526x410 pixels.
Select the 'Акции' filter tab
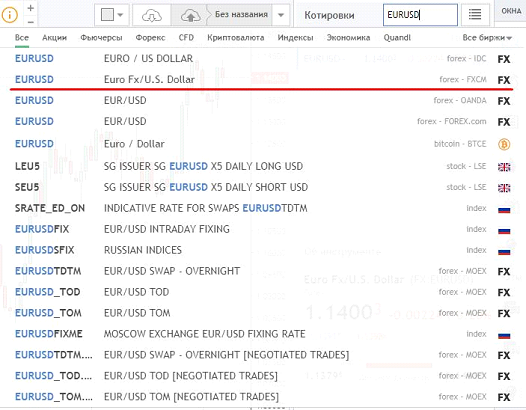coord(54,38)
